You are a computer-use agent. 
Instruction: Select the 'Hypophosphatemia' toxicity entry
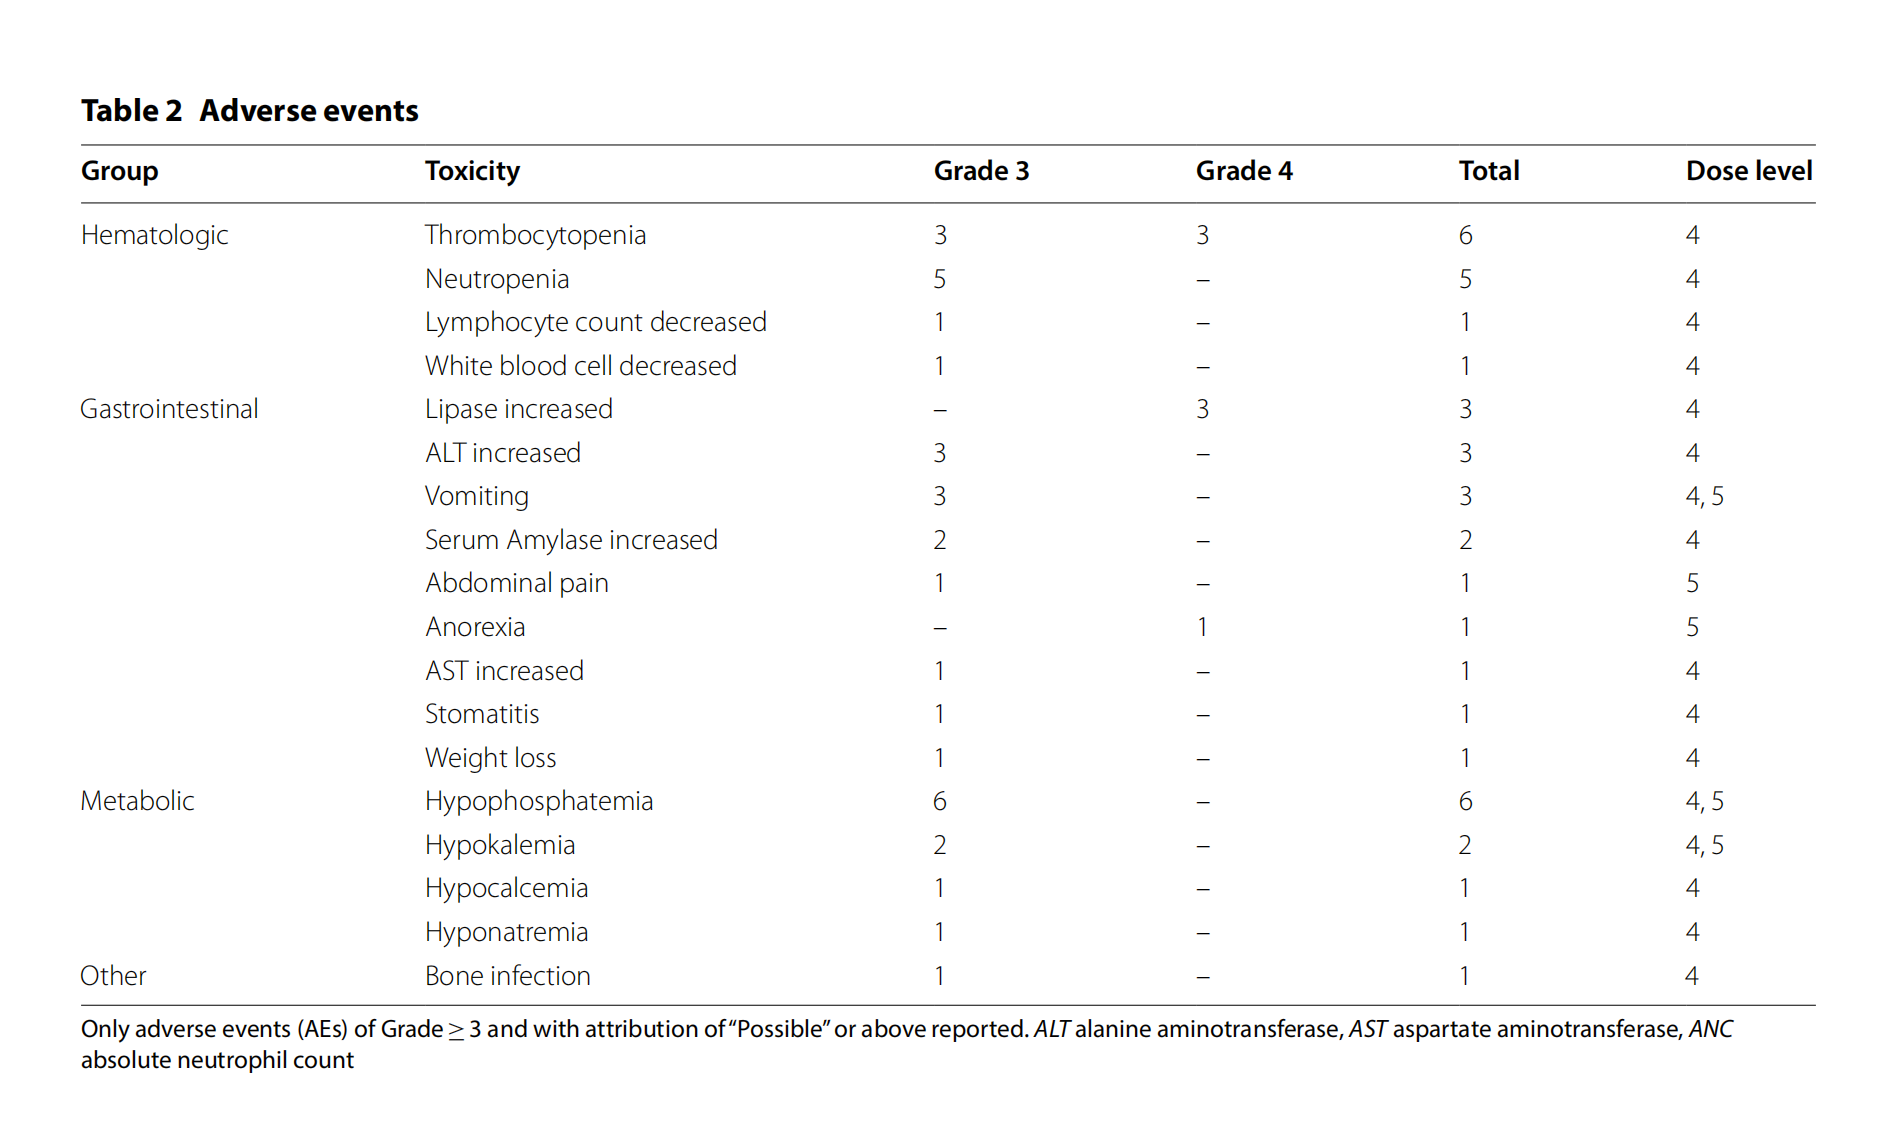coord(538,801)
